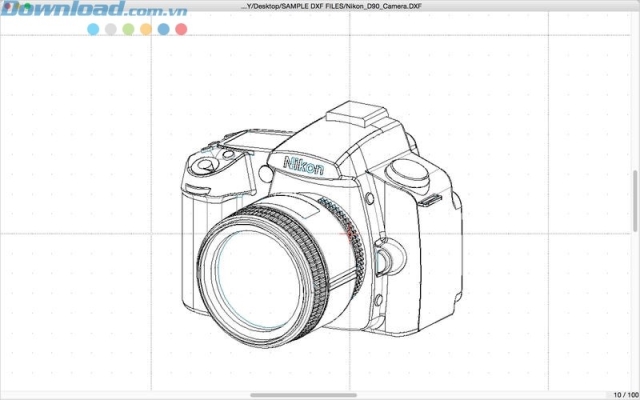The image size is (640, 400).
Task: Pick the dark blue dot under the watermark
Action: pyautogui.click(x=163, y=30)
